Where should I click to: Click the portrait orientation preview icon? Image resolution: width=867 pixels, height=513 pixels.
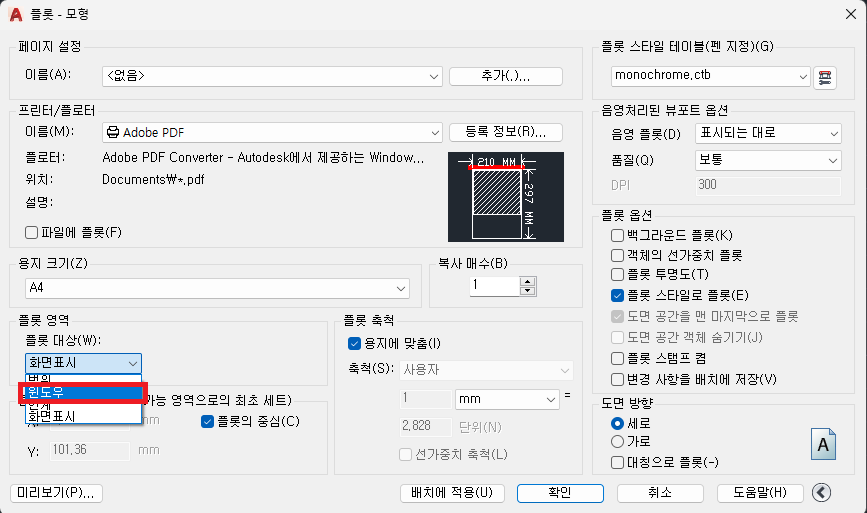823,444
